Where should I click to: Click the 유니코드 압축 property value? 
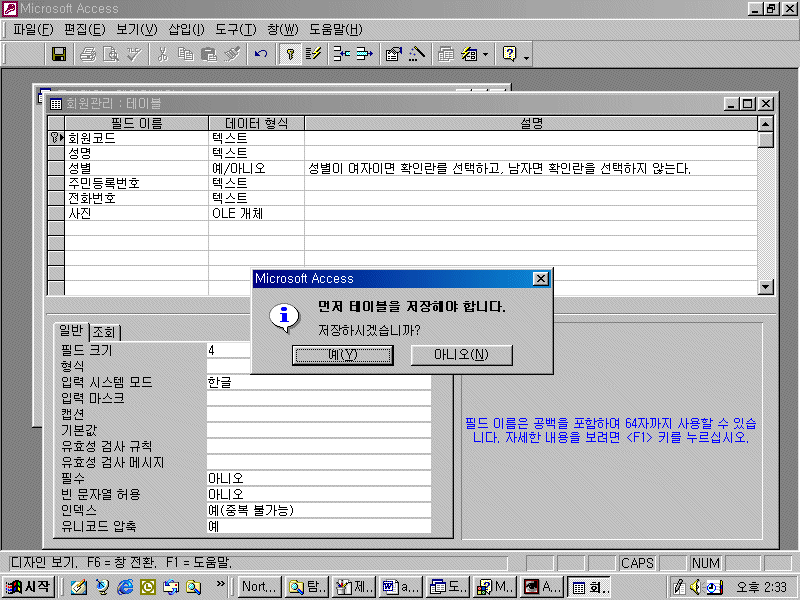319,526
